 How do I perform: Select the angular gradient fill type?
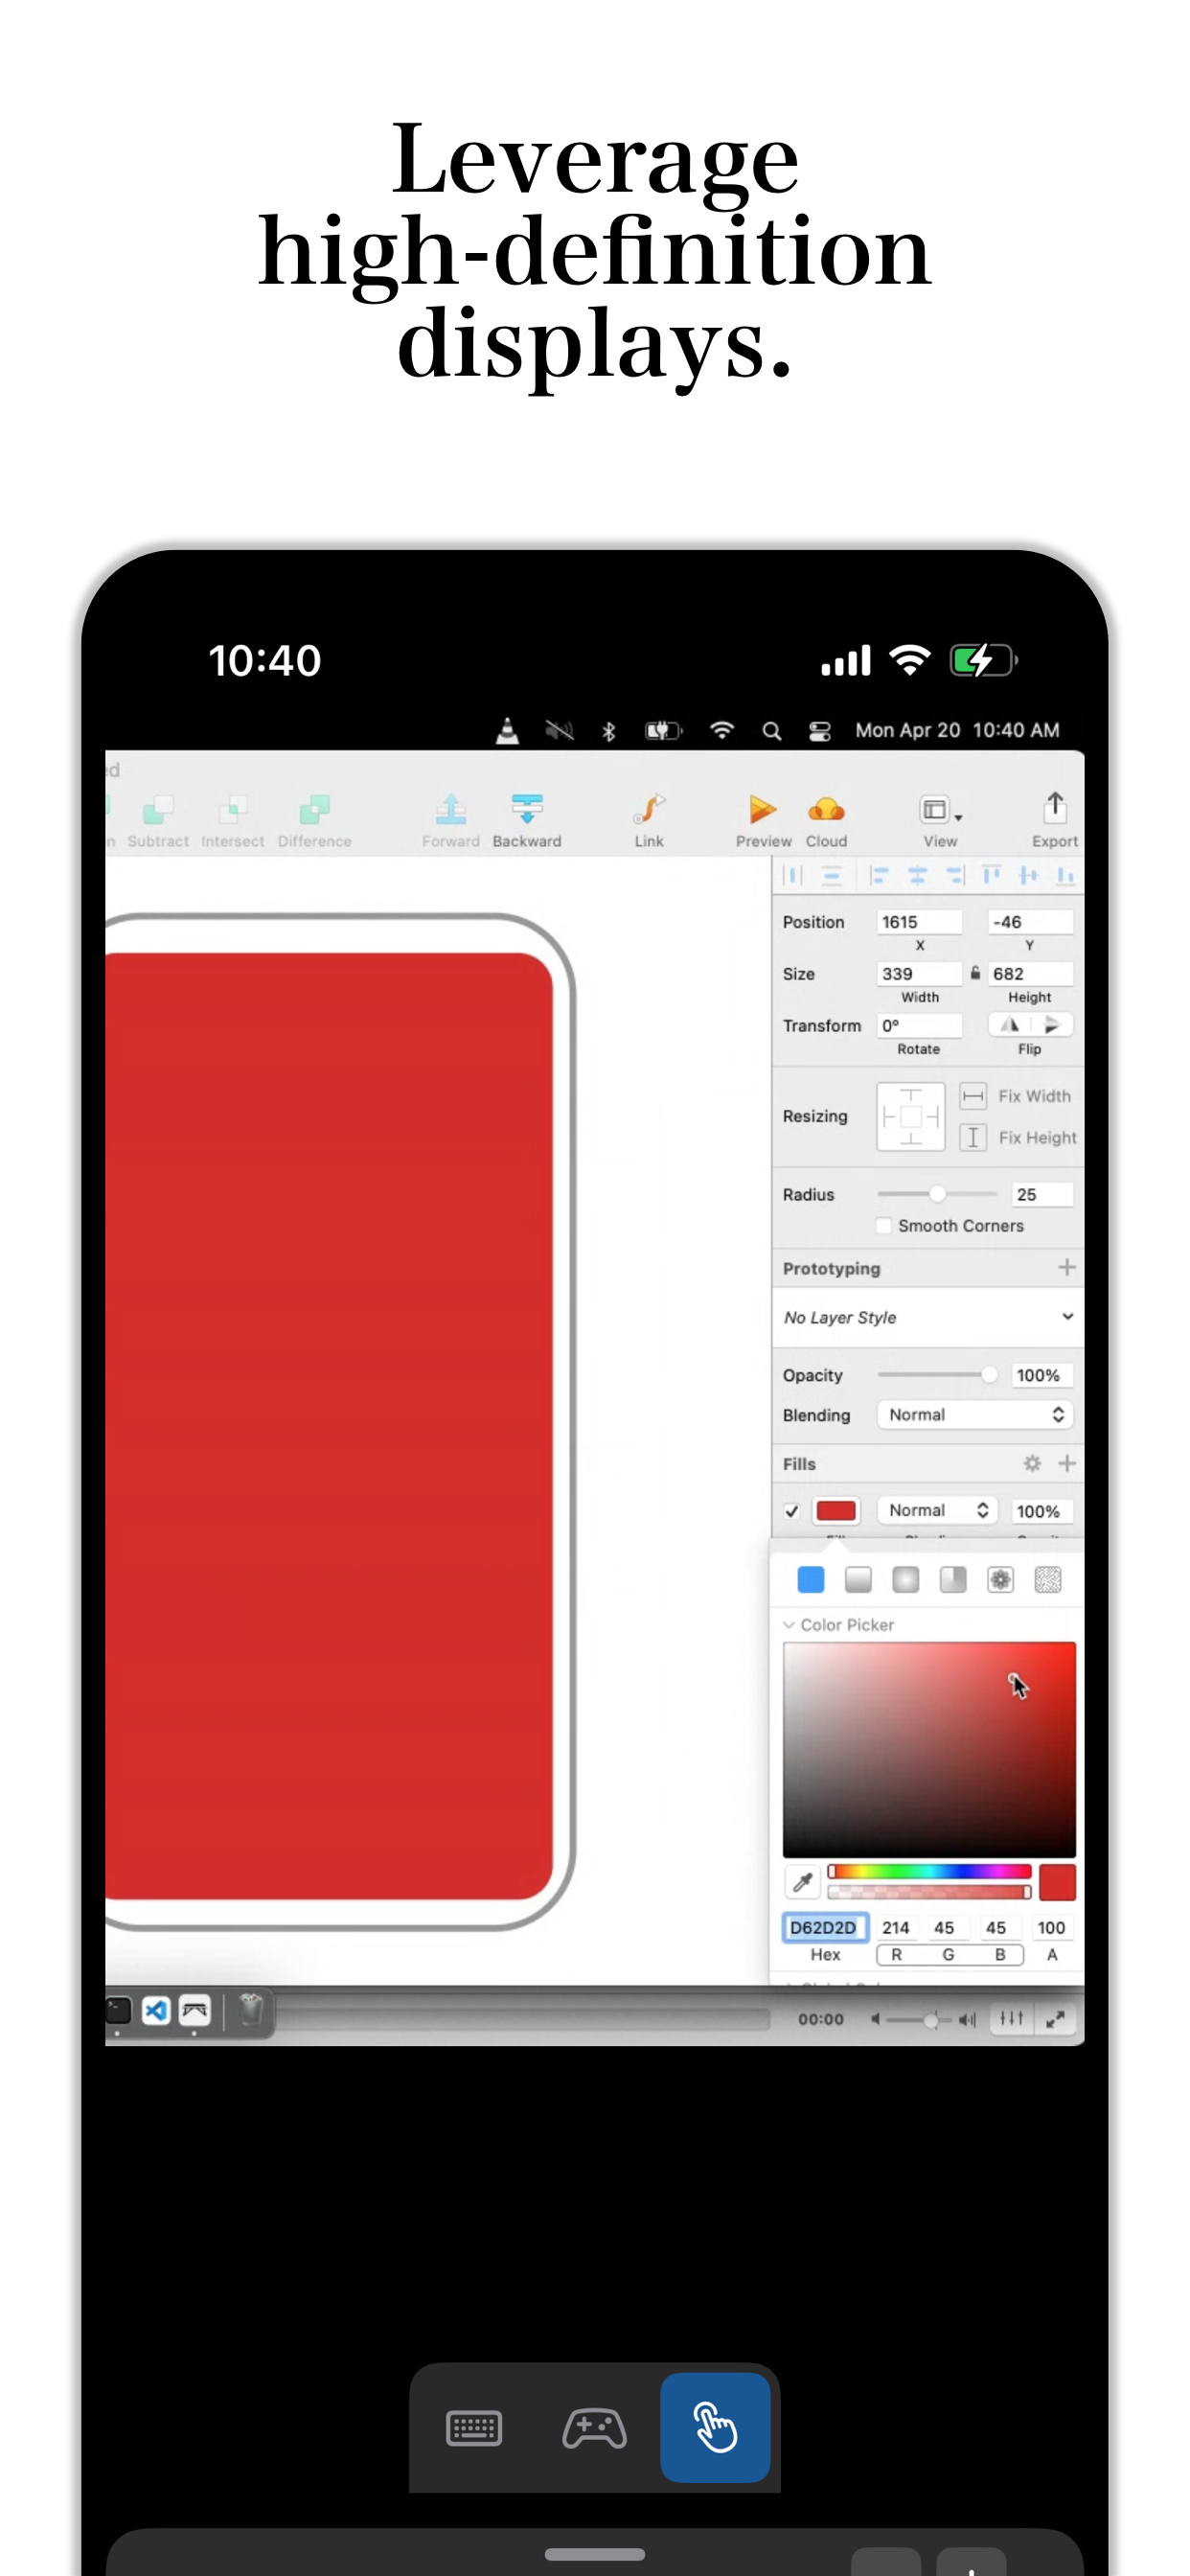pos(953,1580)
